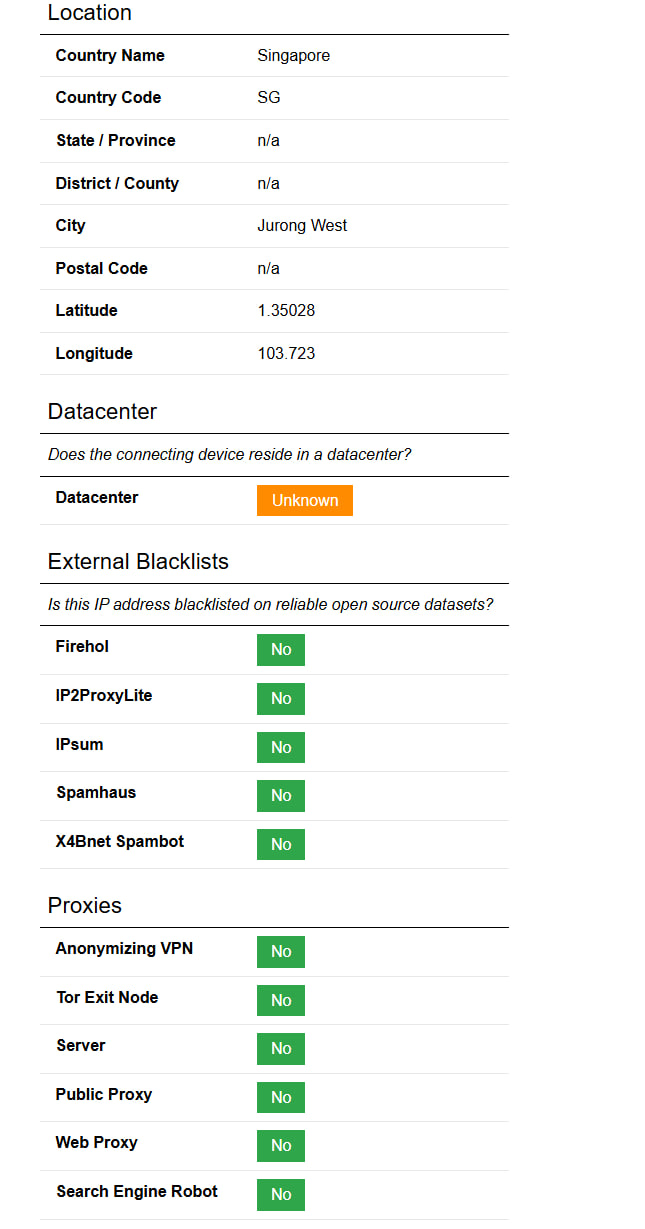Click the IPsum No badge
Screen dimensions: 645x1229
281,747
